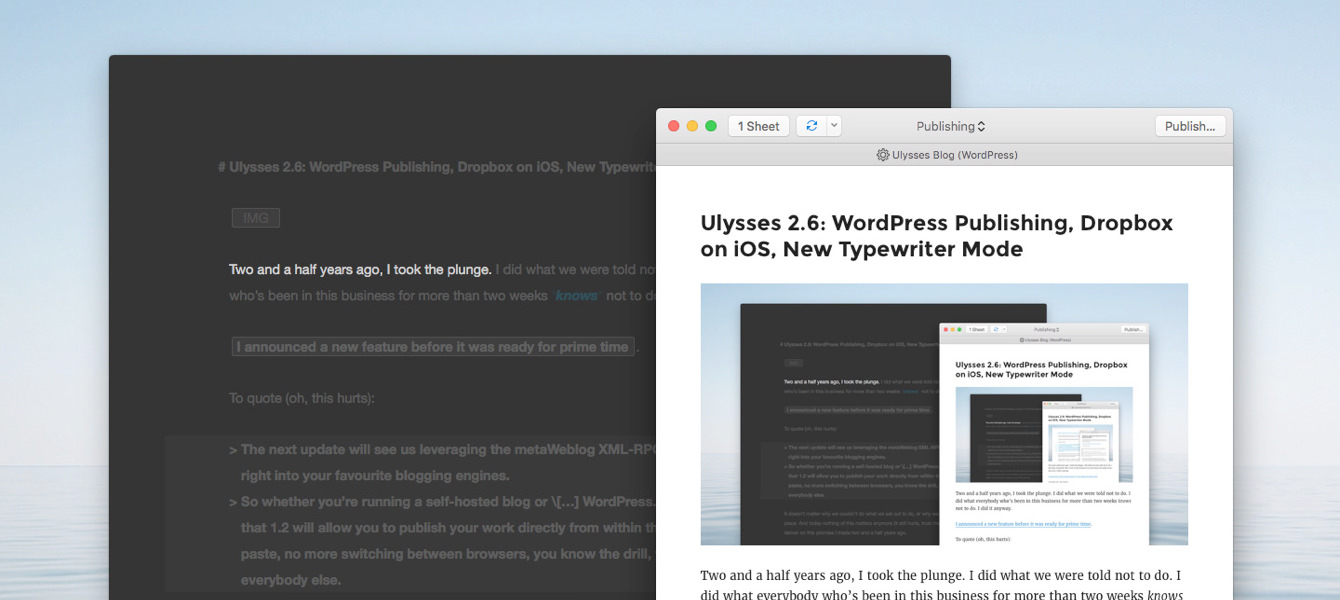The height and width of the screenshot is (600, 1340).
Task: Open the dropdown arrow beside refresh
Action: coord(834,126)
